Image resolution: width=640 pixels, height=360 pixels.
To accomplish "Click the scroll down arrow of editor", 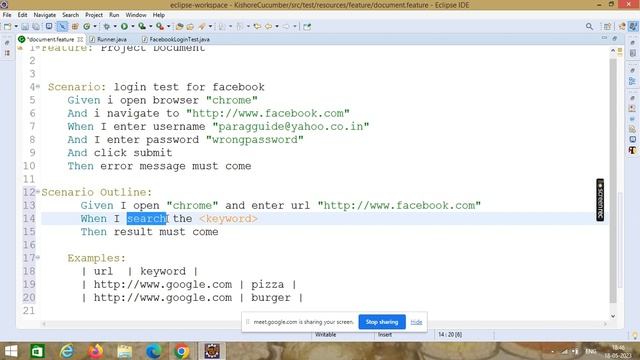I will (x=613, y=316).
